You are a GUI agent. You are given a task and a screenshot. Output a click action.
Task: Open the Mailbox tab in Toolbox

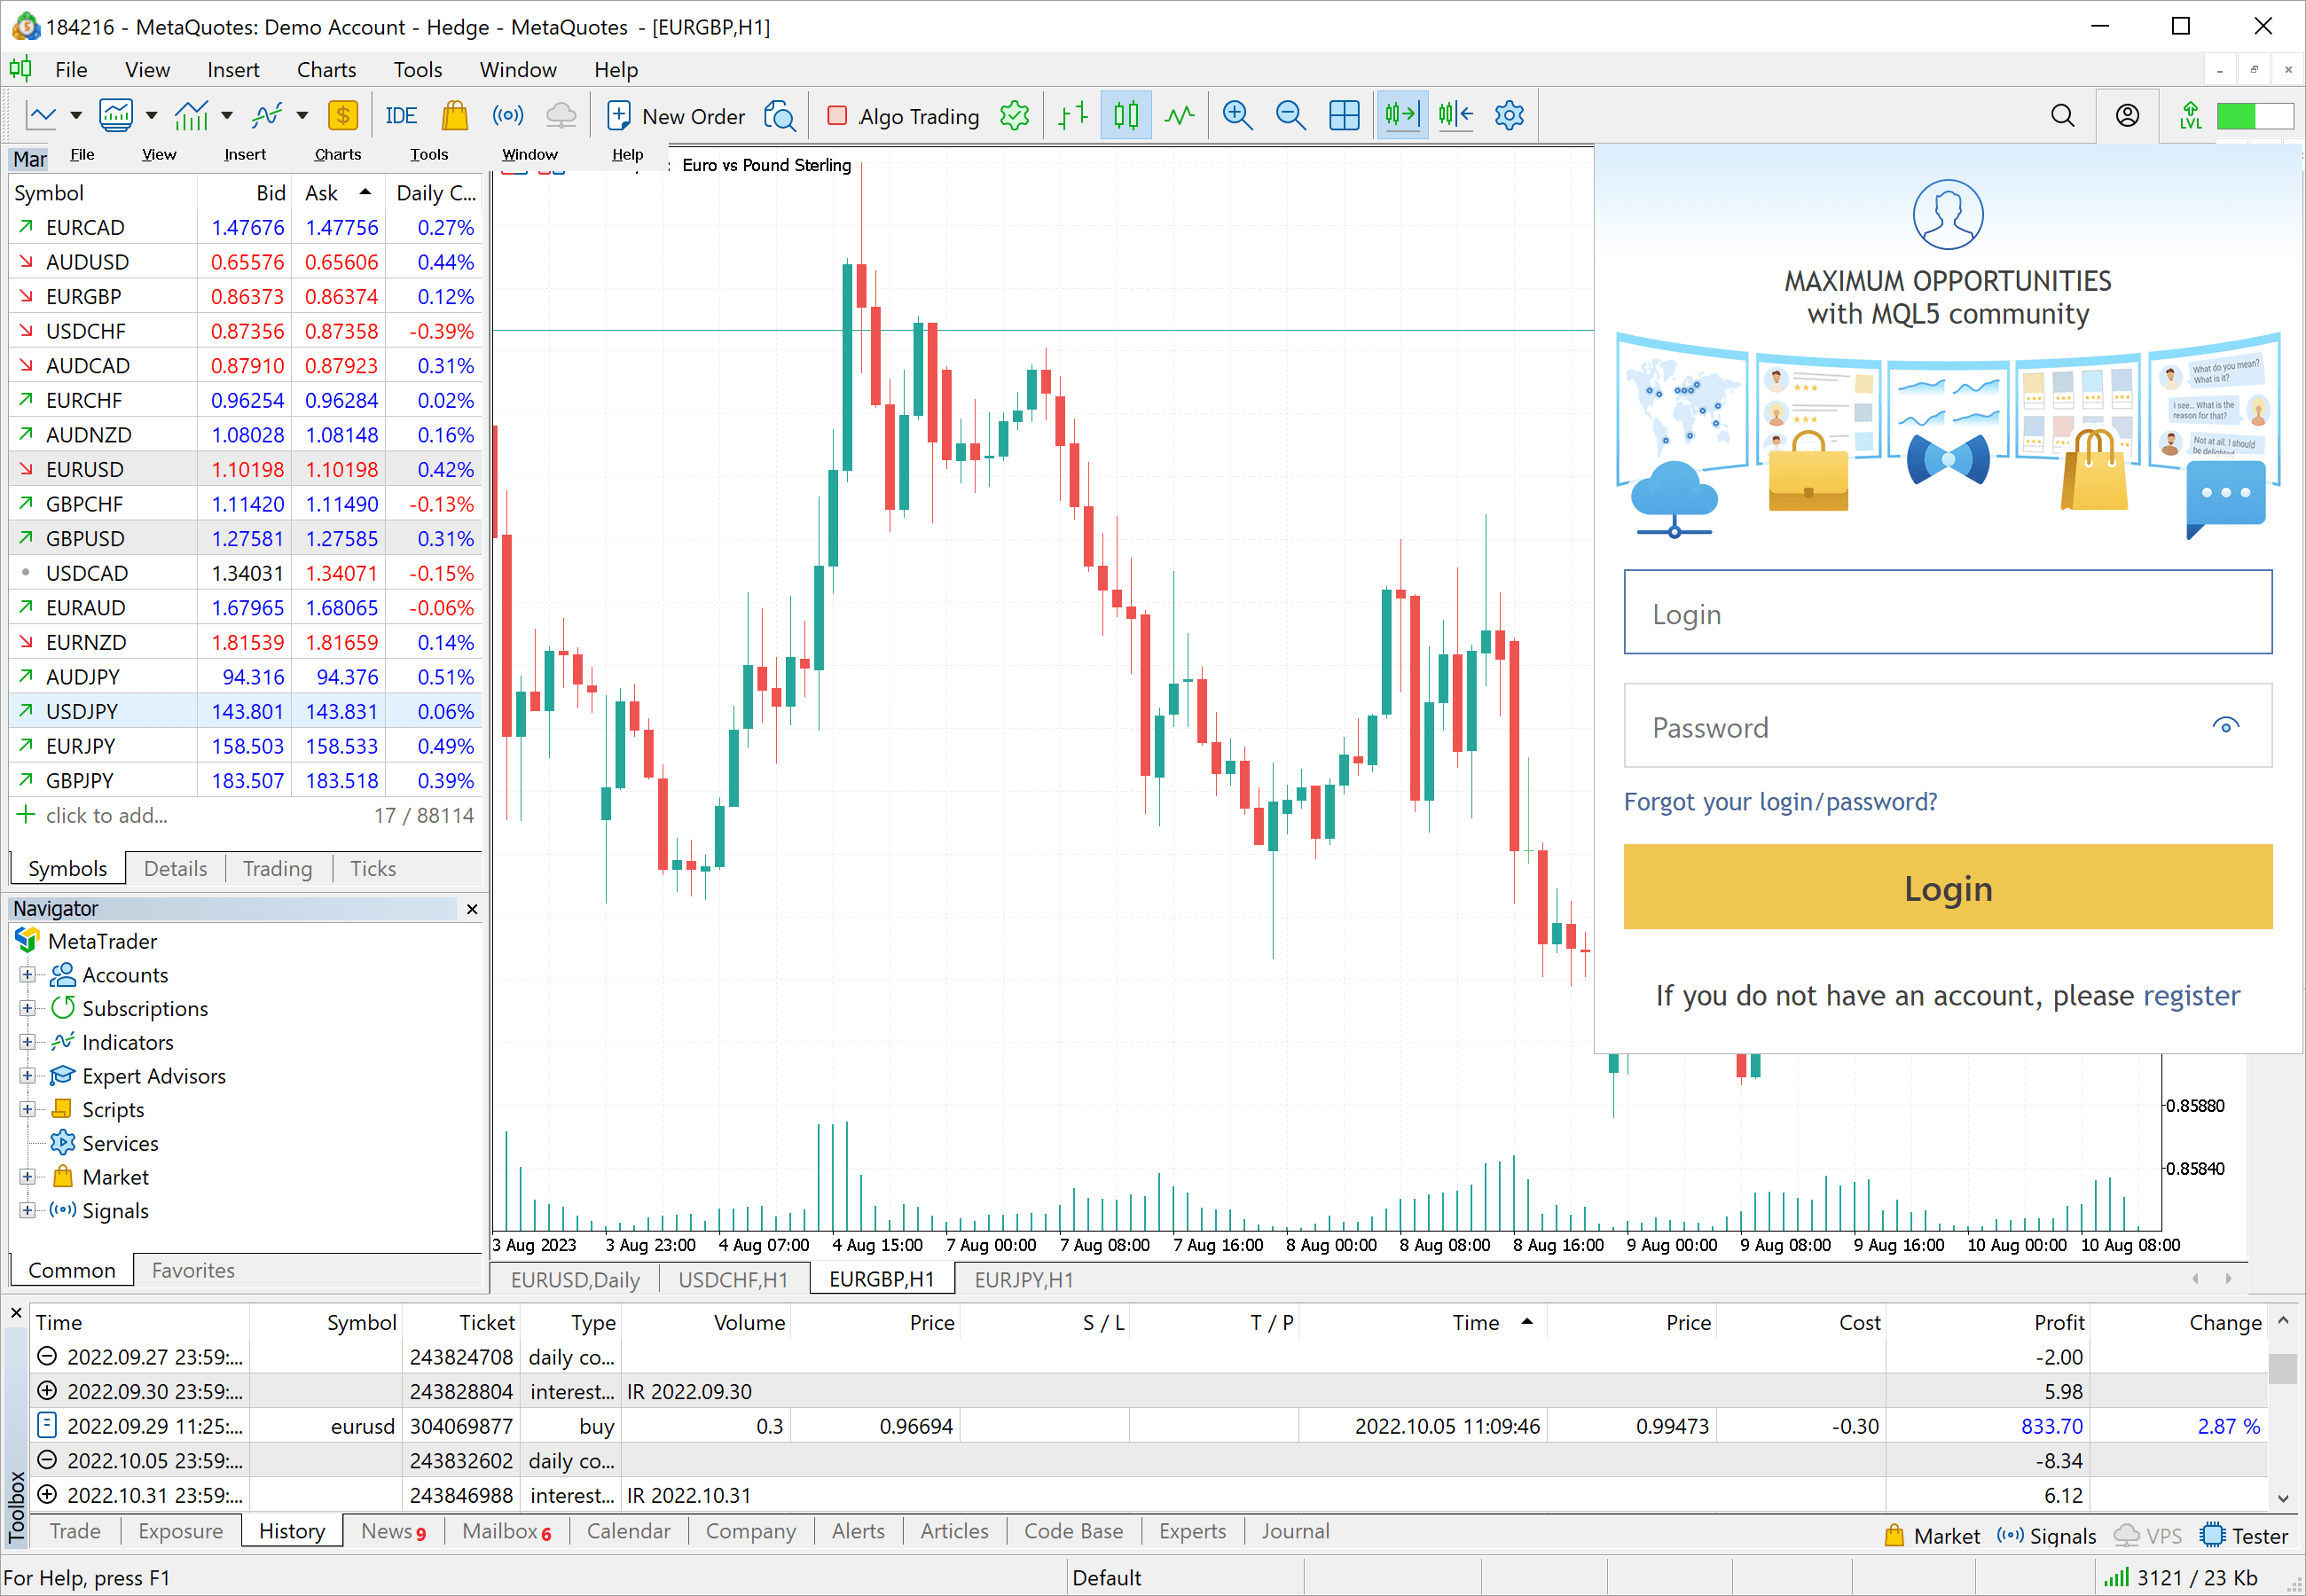tap(506, 1532)
